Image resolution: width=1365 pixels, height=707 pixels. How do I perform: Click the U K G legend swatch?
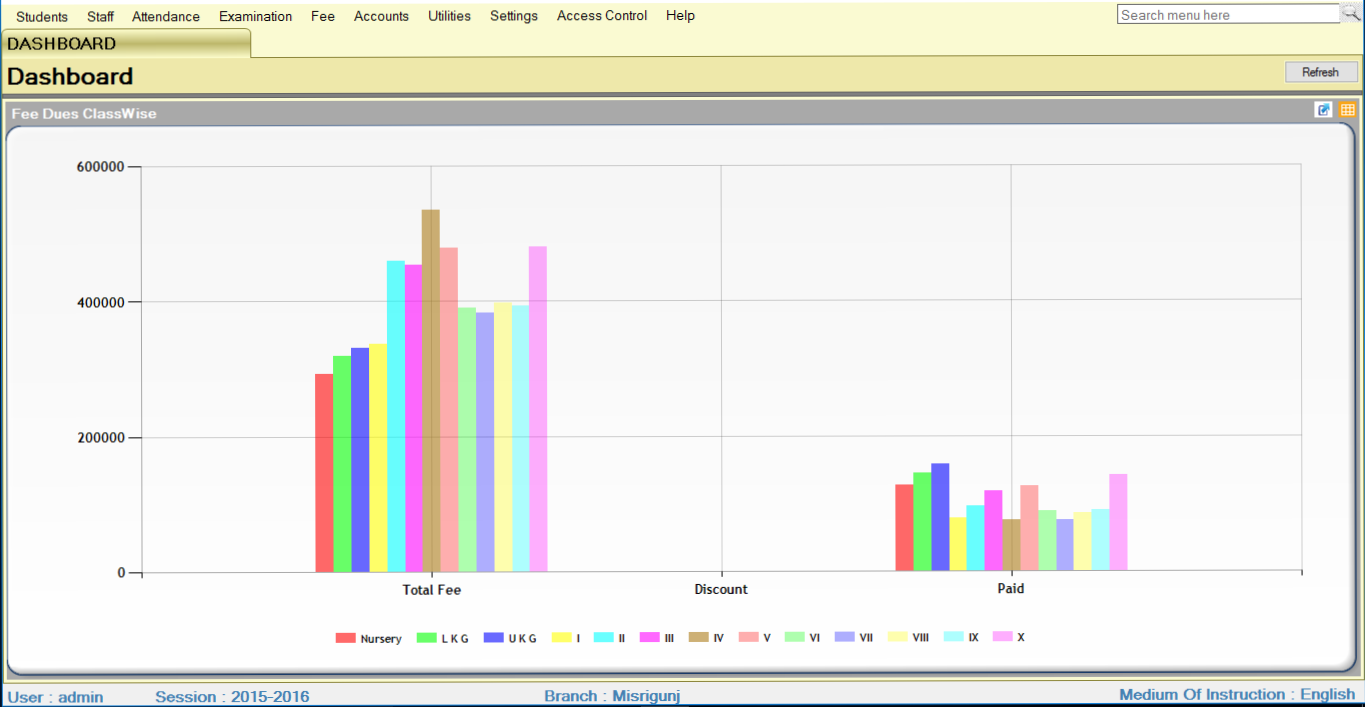(x=493, y=638)
